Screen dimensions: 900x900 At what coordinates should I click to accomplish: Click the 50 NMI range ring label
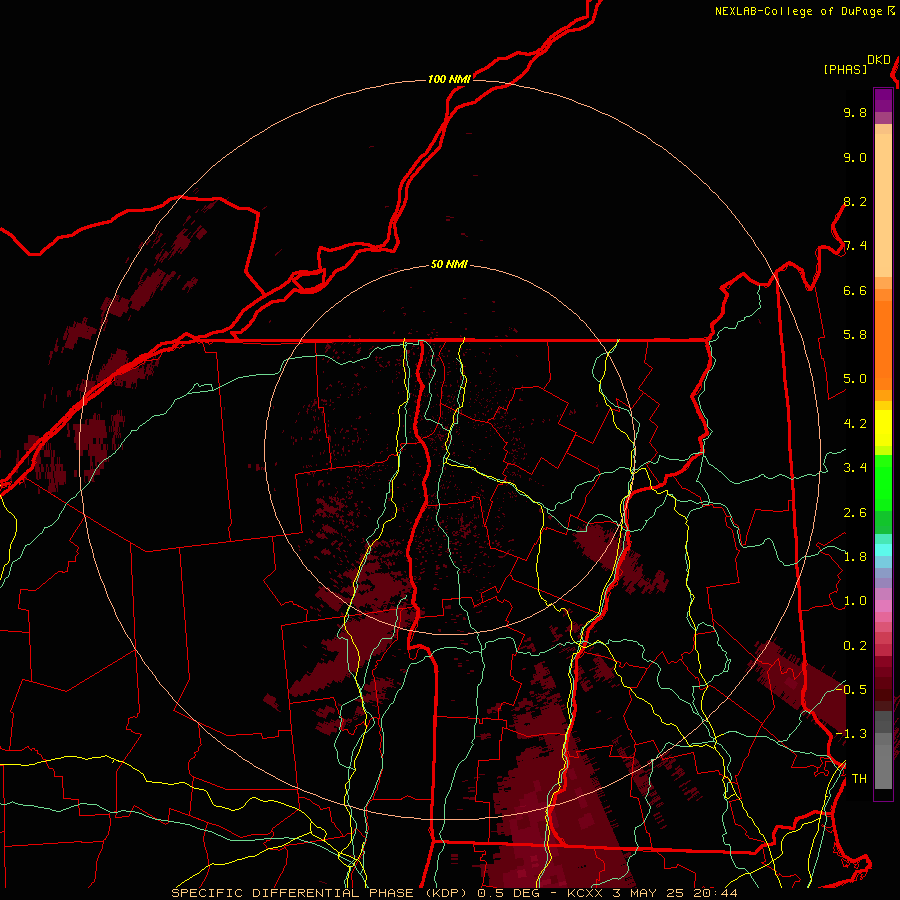tap(449, 265)
